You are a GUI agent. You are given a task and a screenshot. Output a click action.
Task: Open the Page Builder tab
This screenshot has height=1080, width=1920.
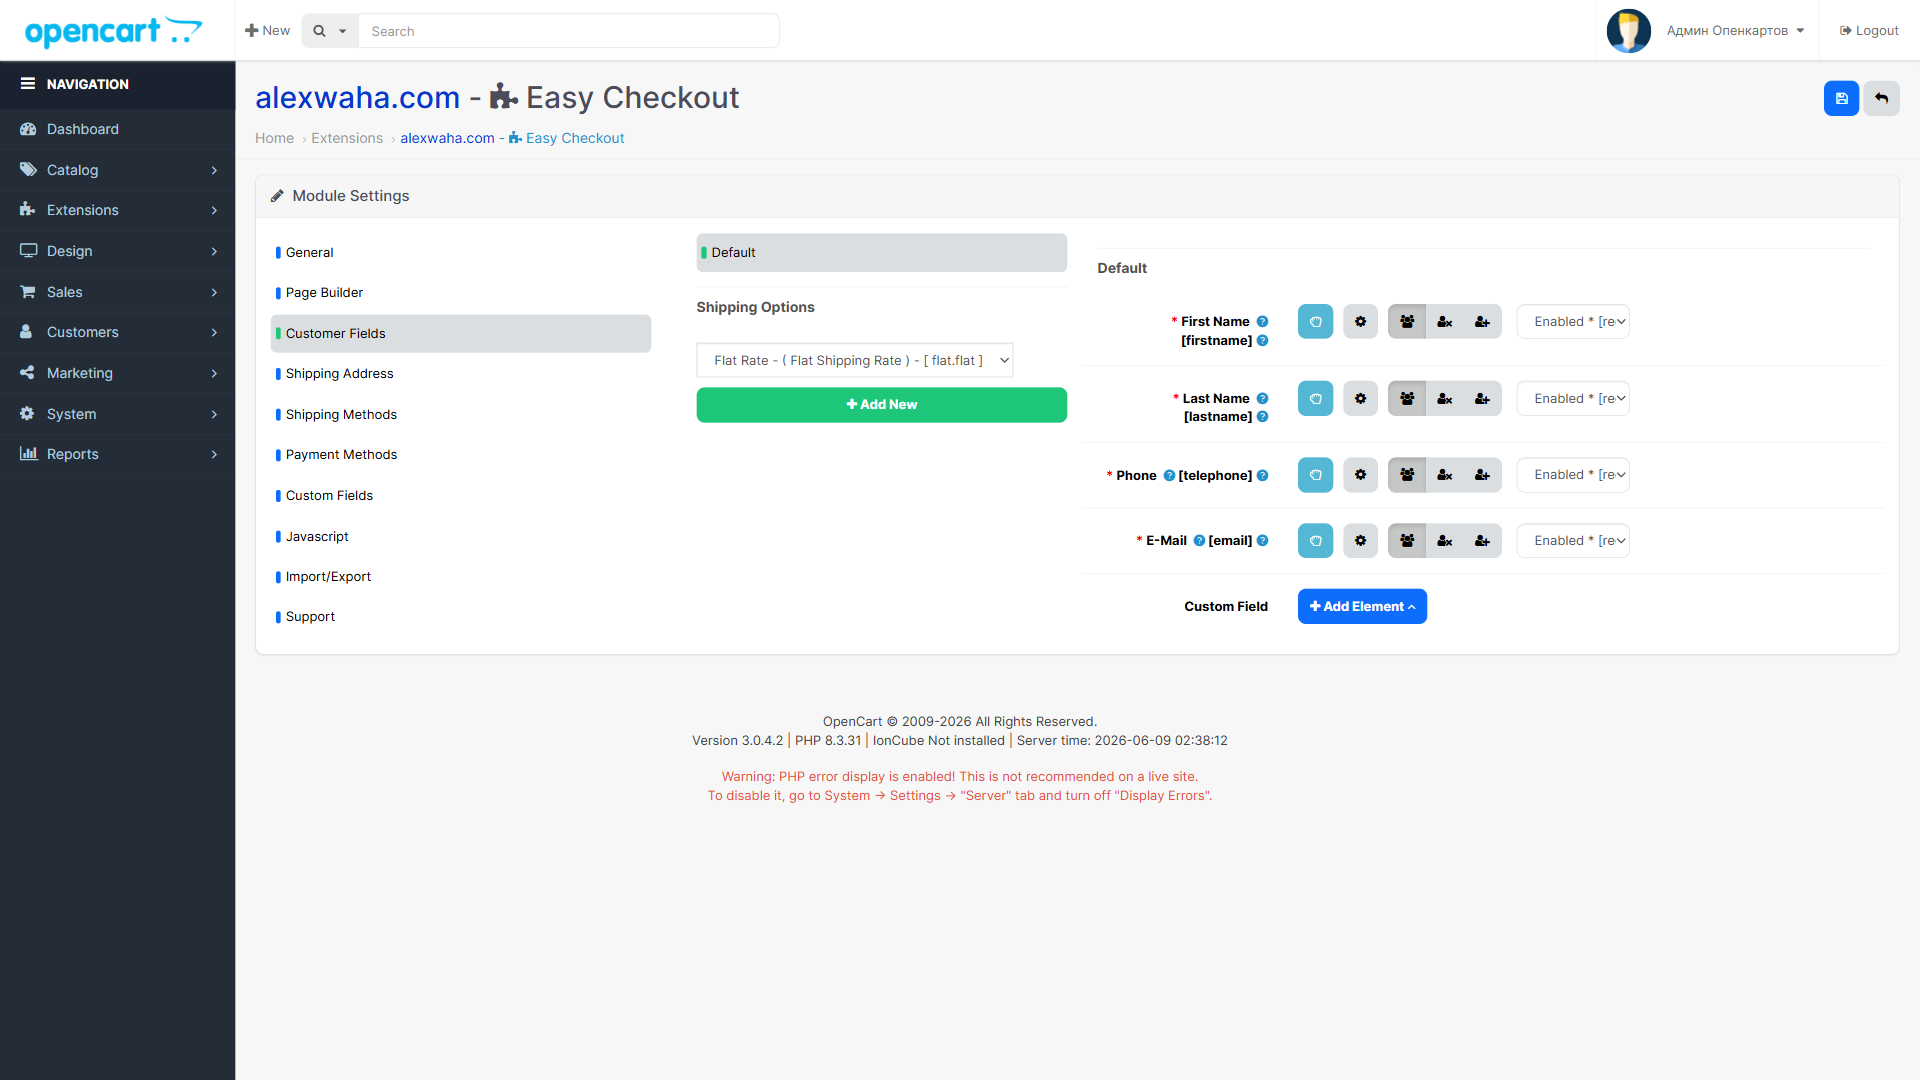click(x=461, y=293)
